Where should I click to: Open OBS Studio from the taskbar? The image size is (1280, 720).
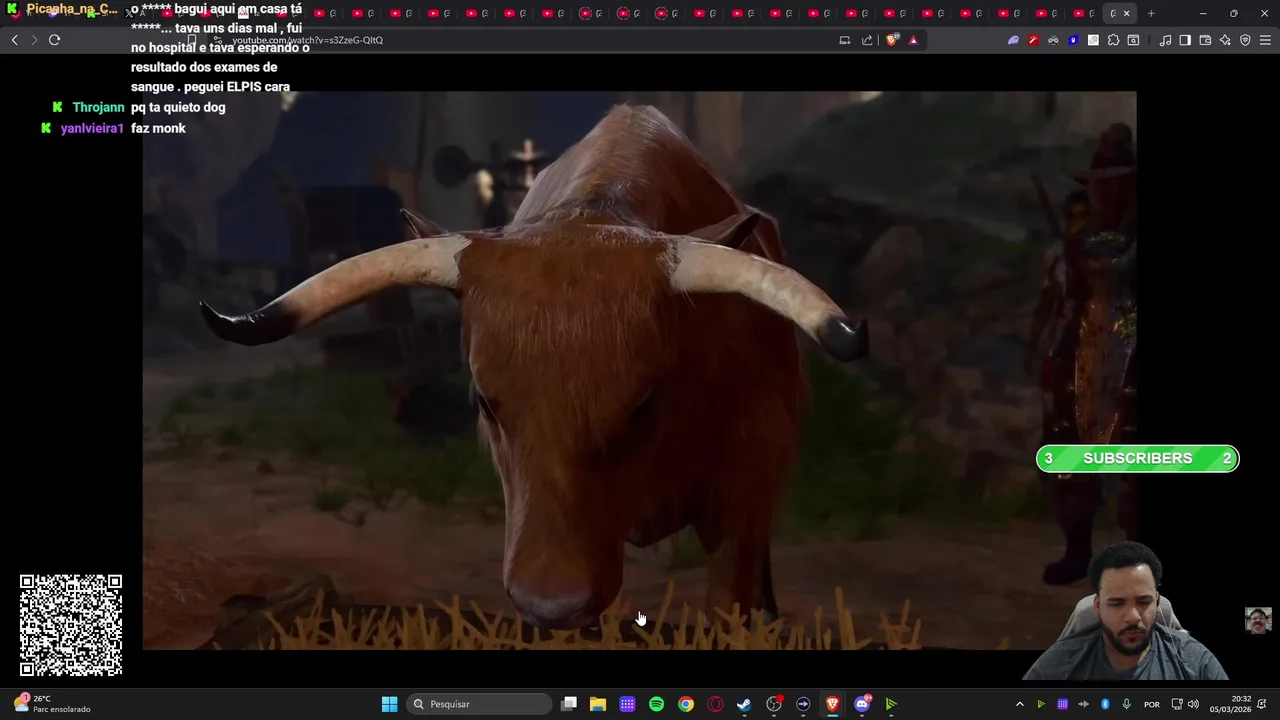click(x=773, y=704)
